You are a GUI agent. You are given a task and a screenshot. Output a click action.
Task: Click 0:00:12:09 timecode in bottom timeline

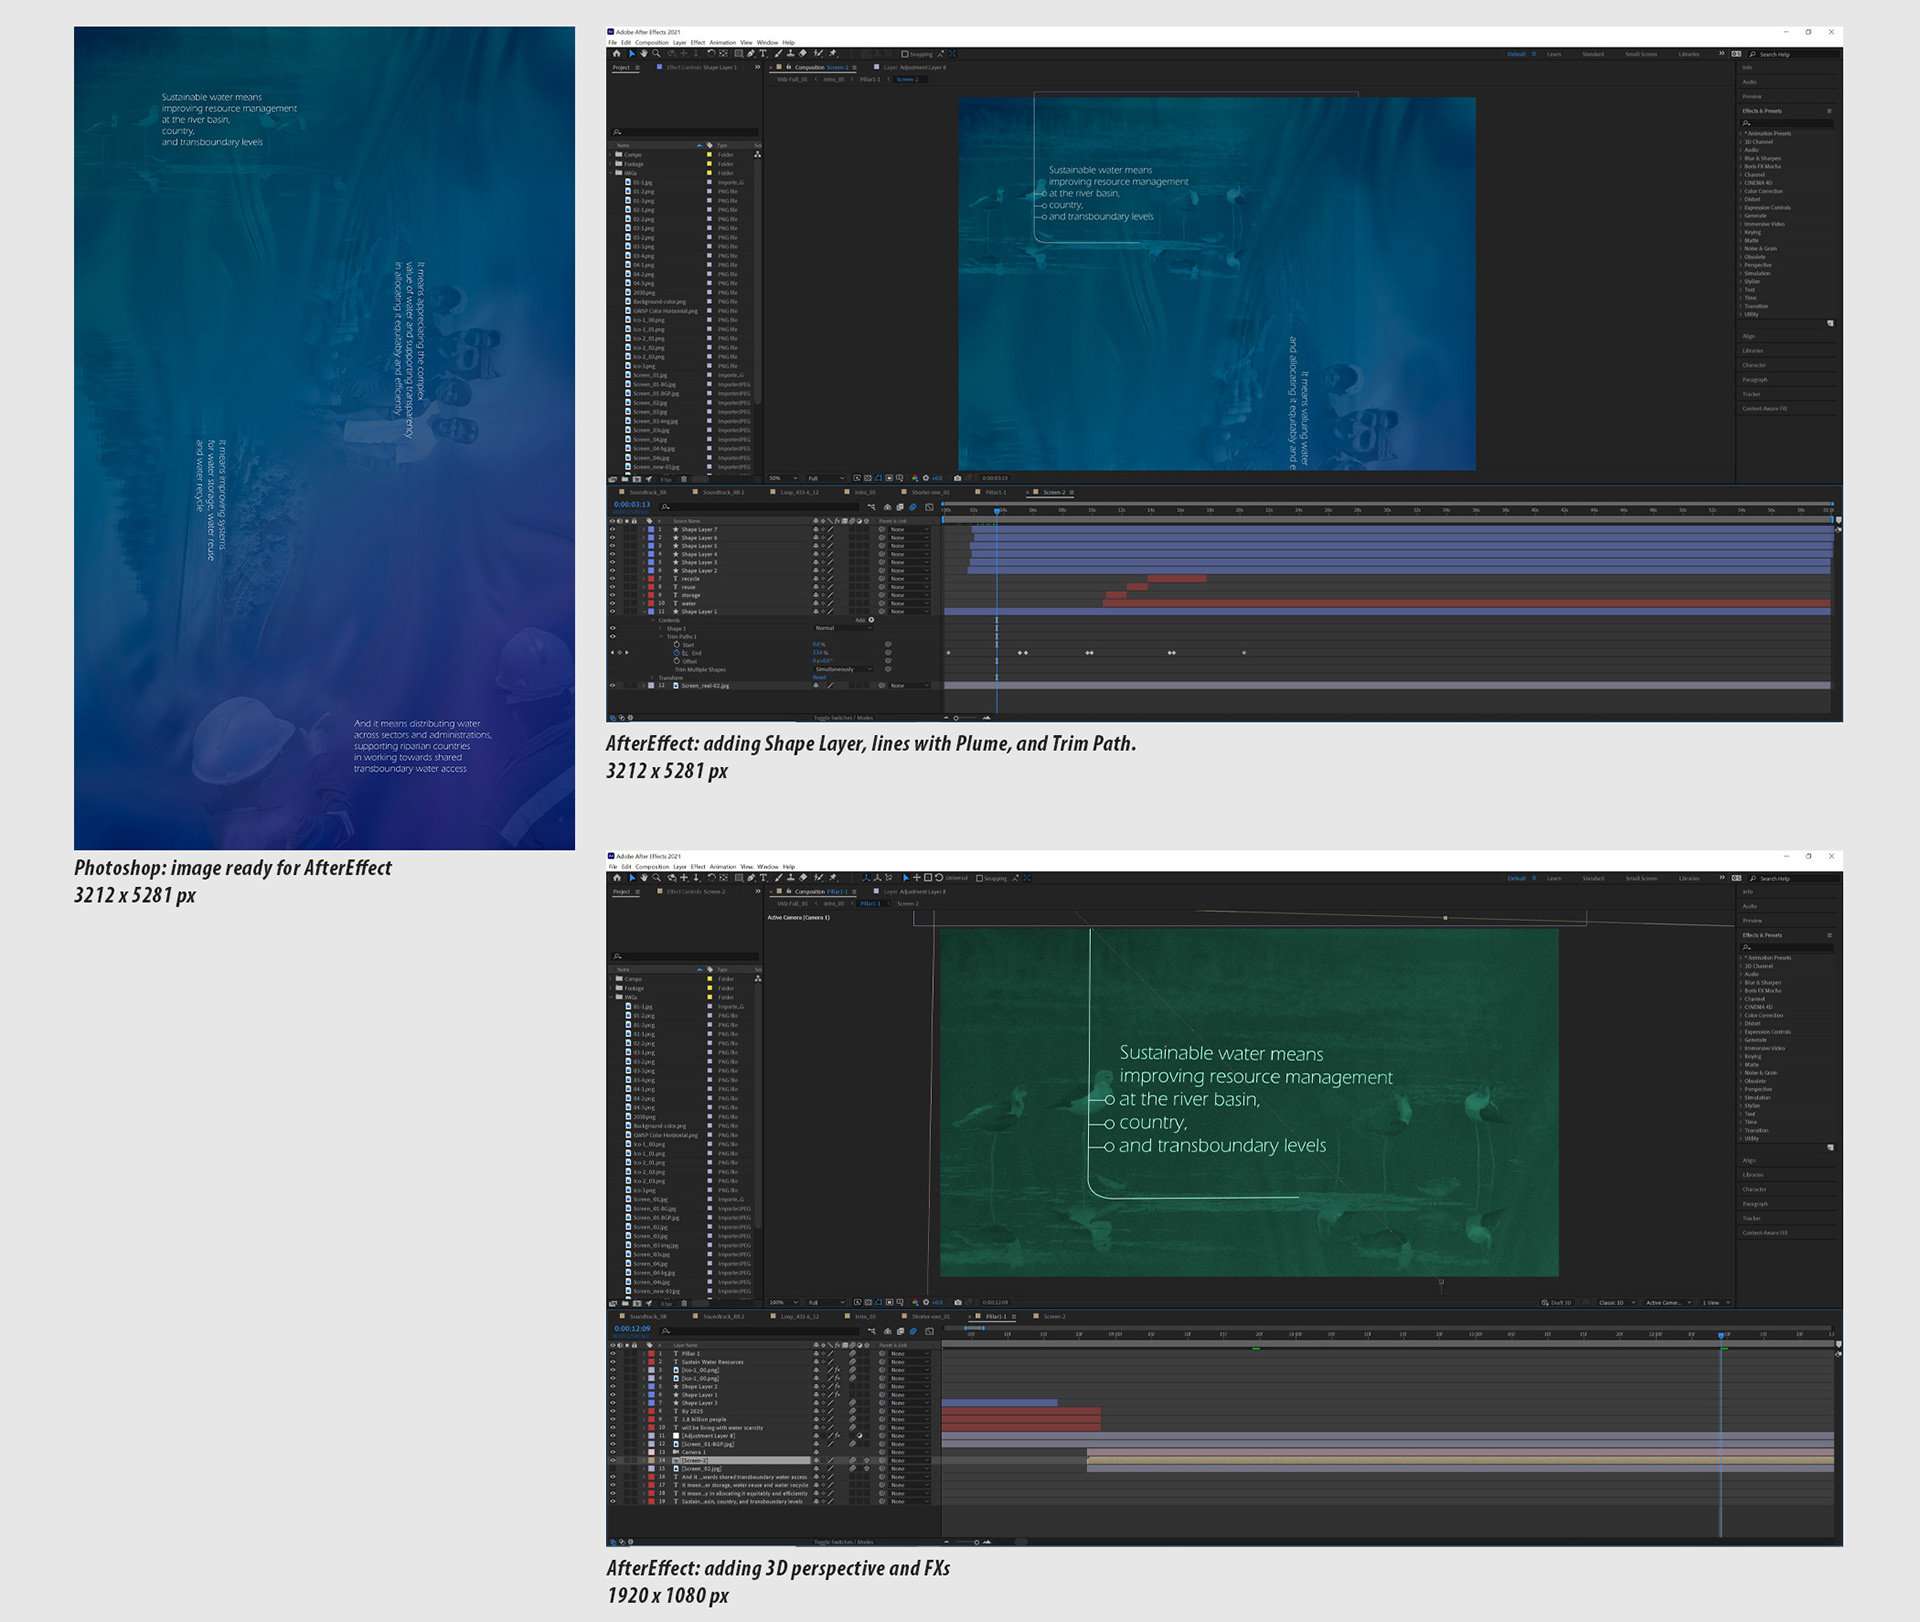[632, 1329]
